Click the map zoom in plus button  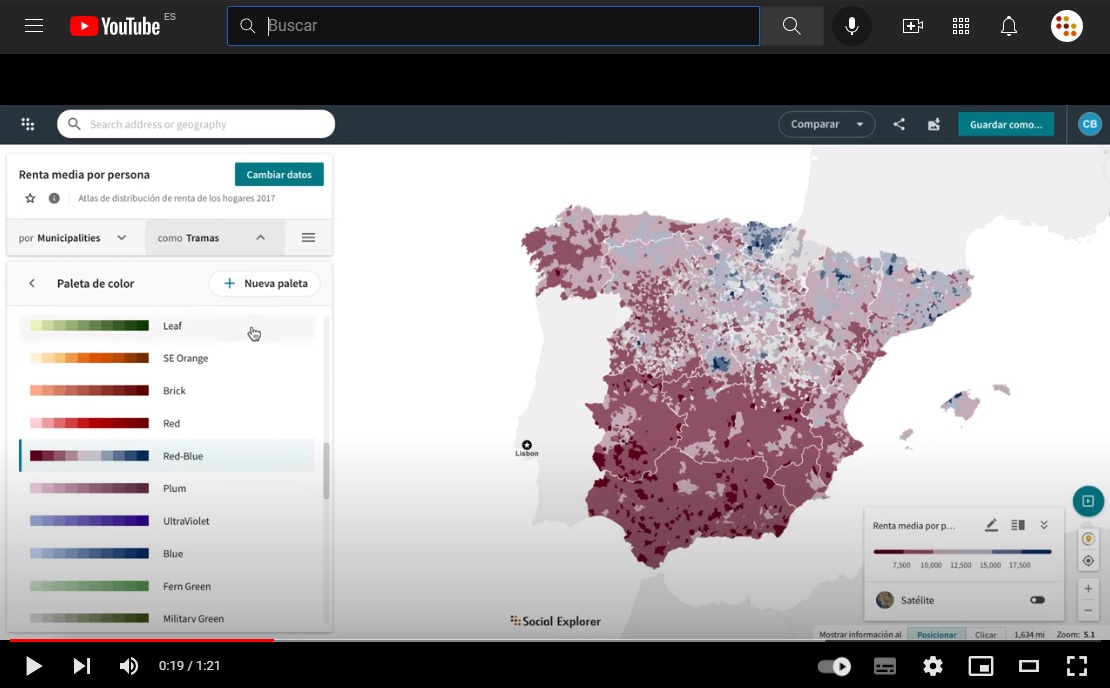pyautogui.click(x=1088, y=588)
